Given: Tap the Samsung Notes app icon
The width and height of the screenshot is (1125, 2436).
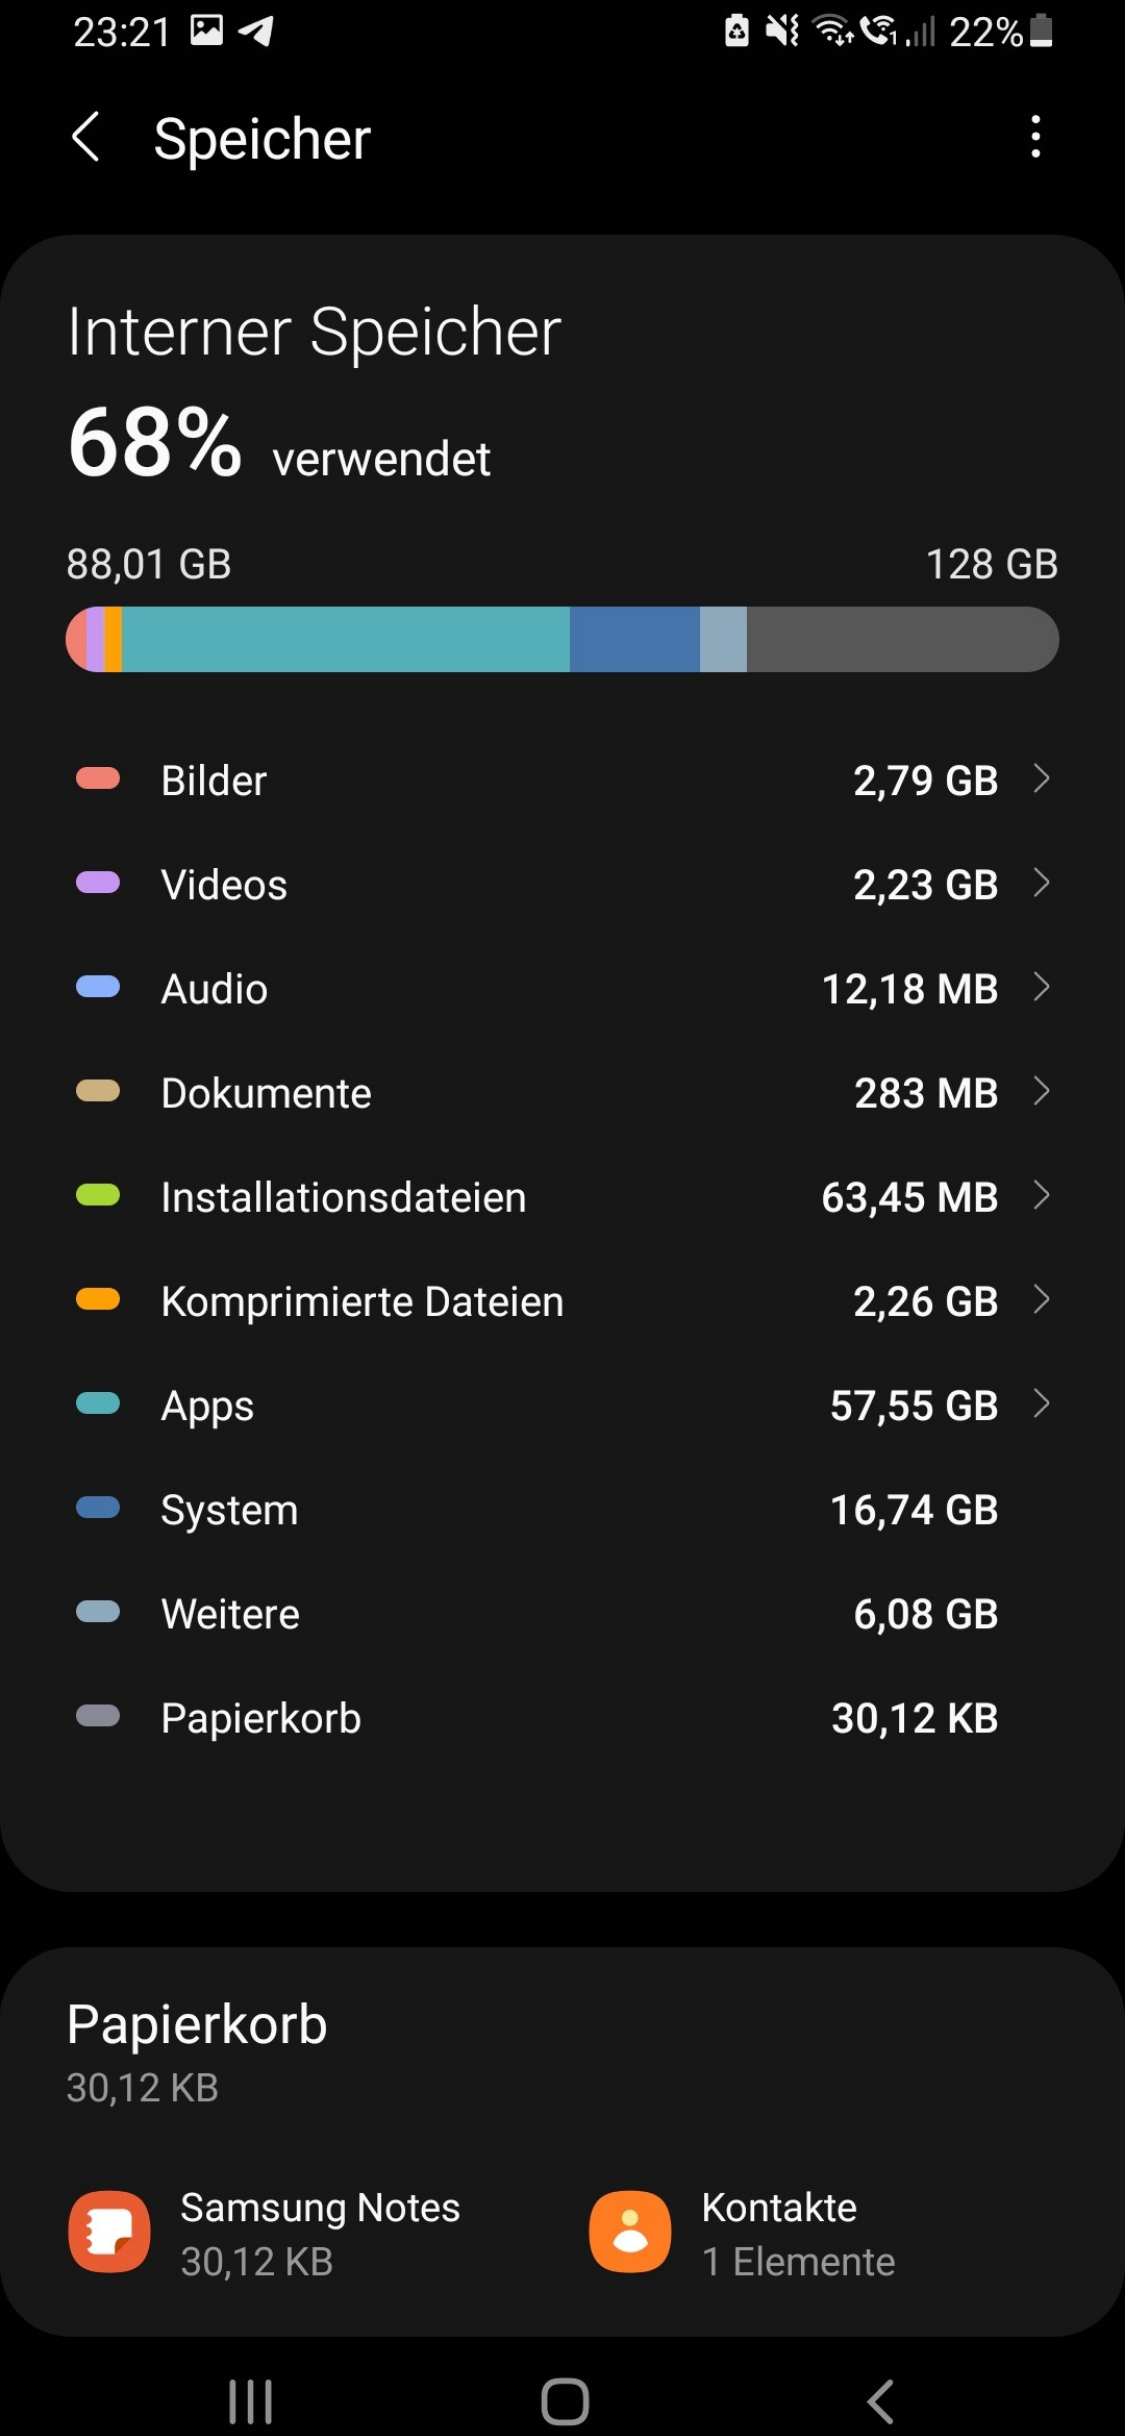Looking at the screenshot, I should [109, 2231].
